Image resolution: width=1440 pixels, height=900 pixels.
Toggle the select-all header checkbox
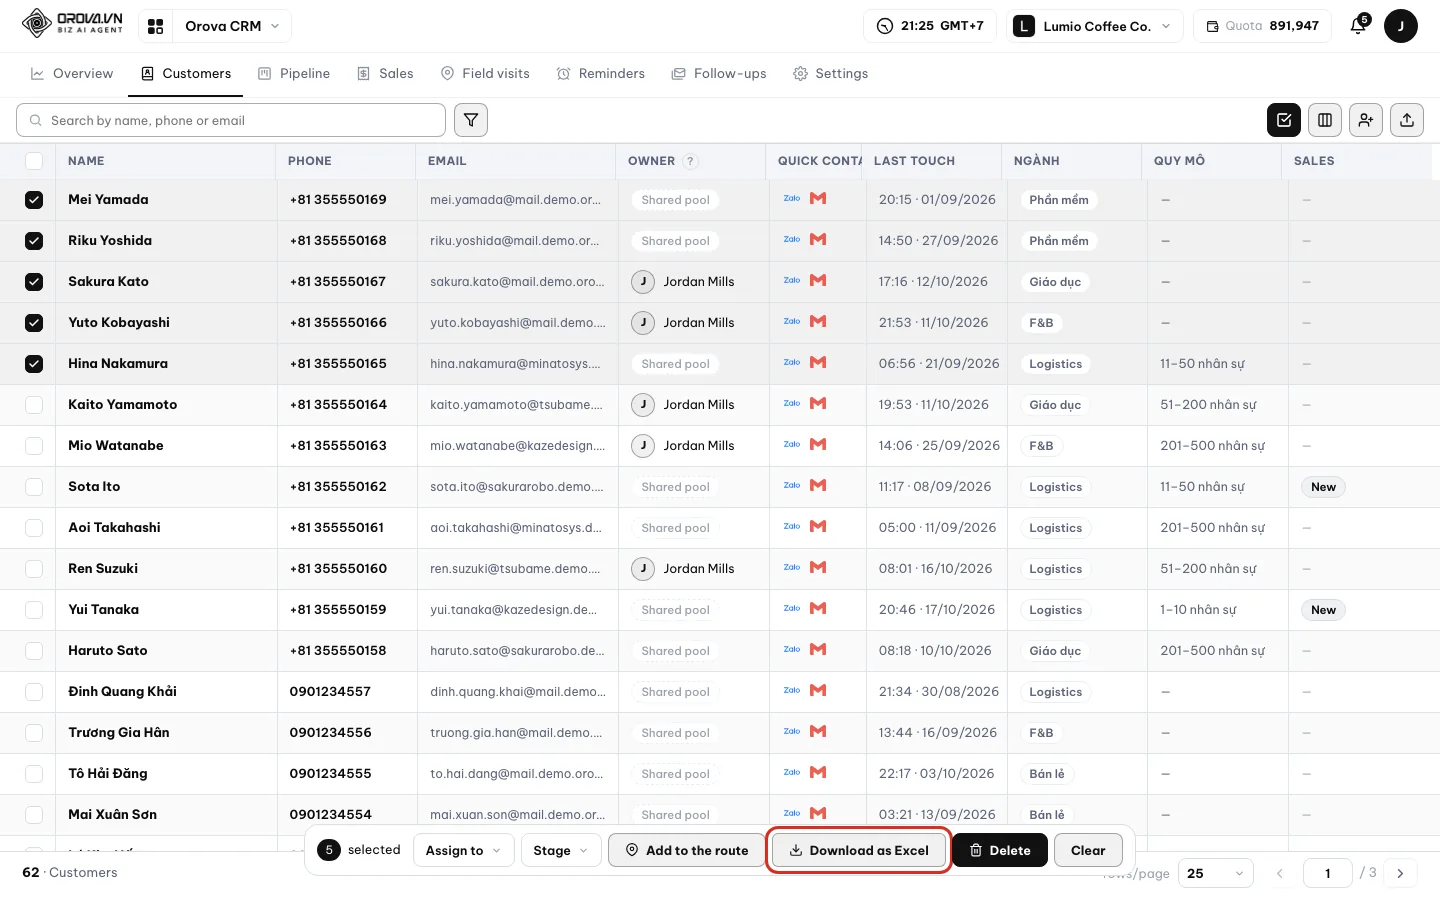pos(34,161)
